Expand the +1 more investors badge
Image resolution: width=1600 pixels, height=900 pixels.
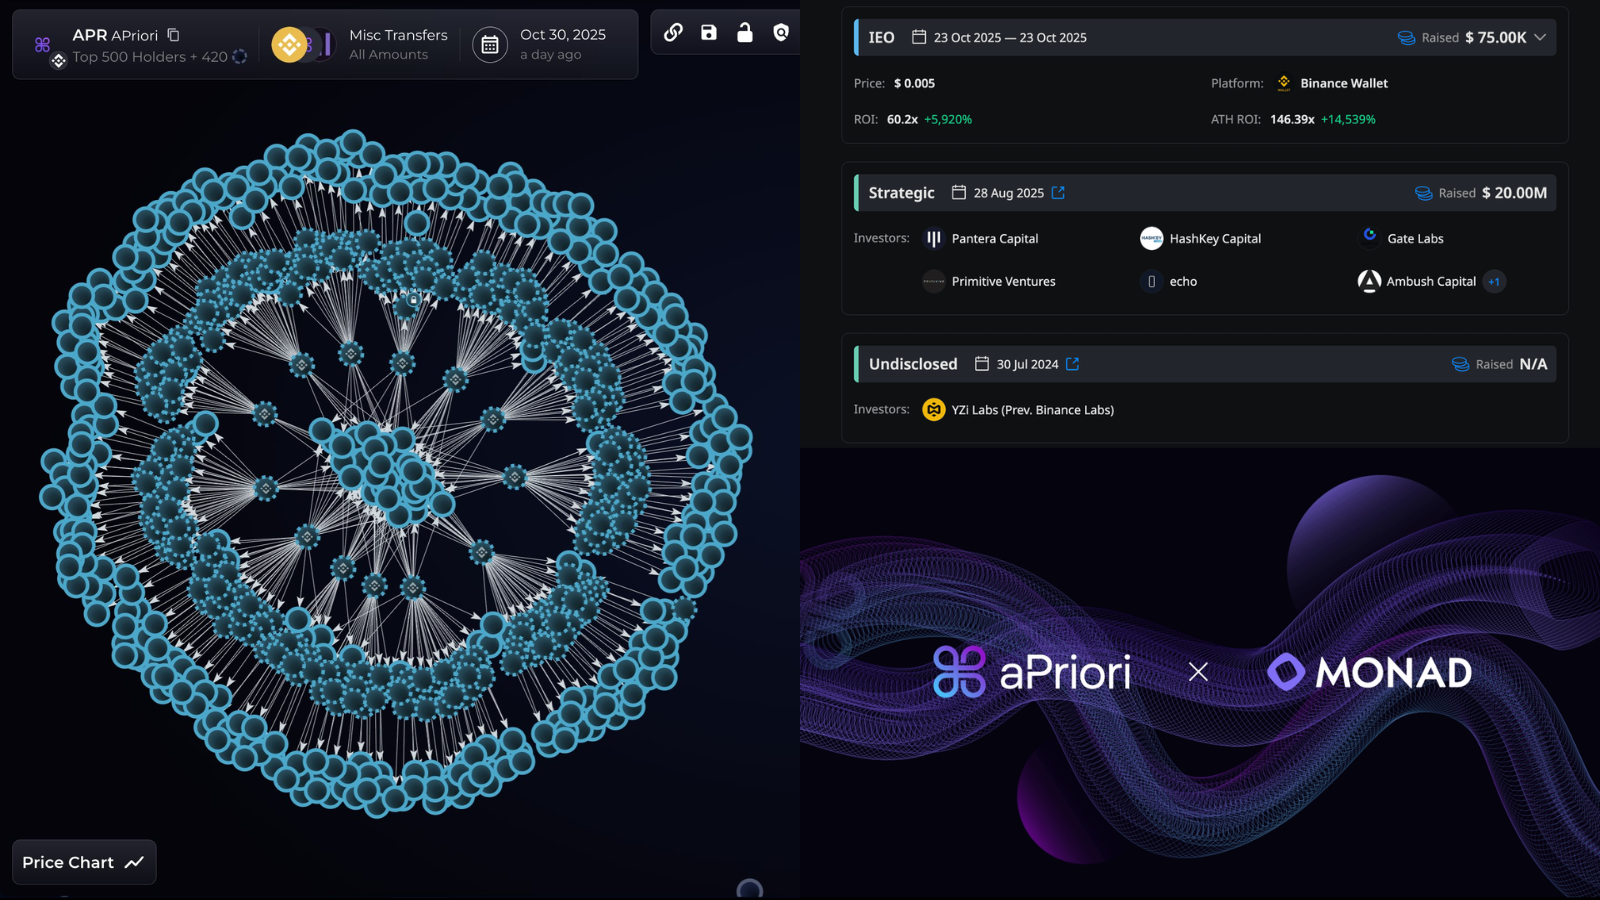[1494, 281]
